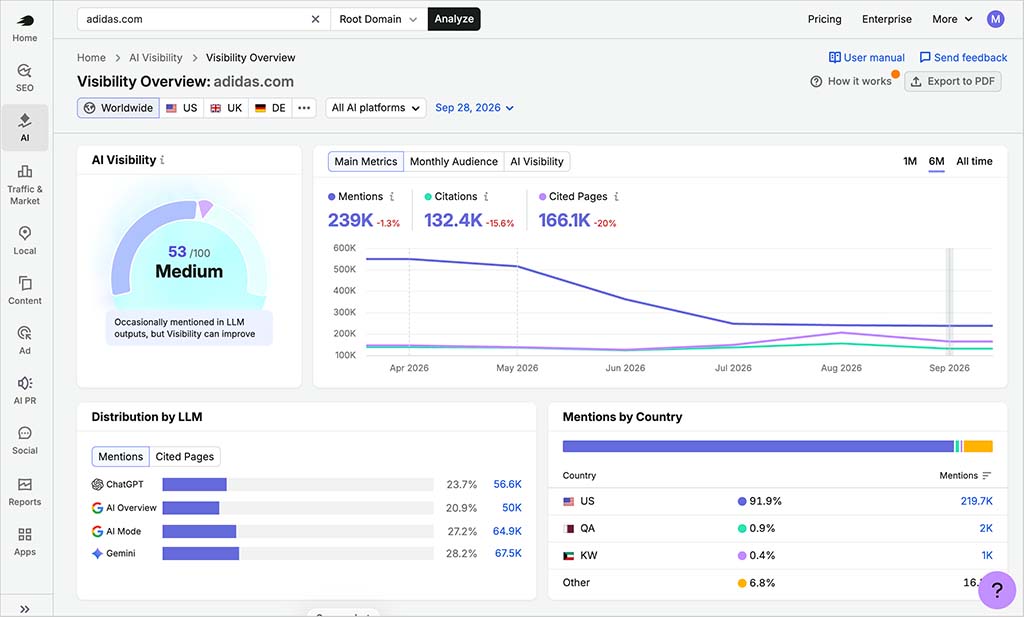
Task: Open the Pricing link
Action: click(824, 19)
